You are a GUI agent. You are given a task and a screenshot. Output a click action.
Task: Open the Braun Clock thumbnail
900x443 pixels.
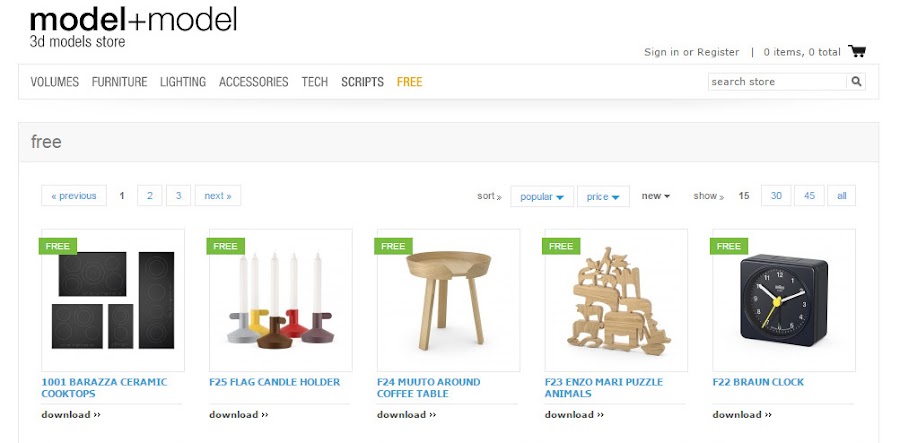click(783, 300)
